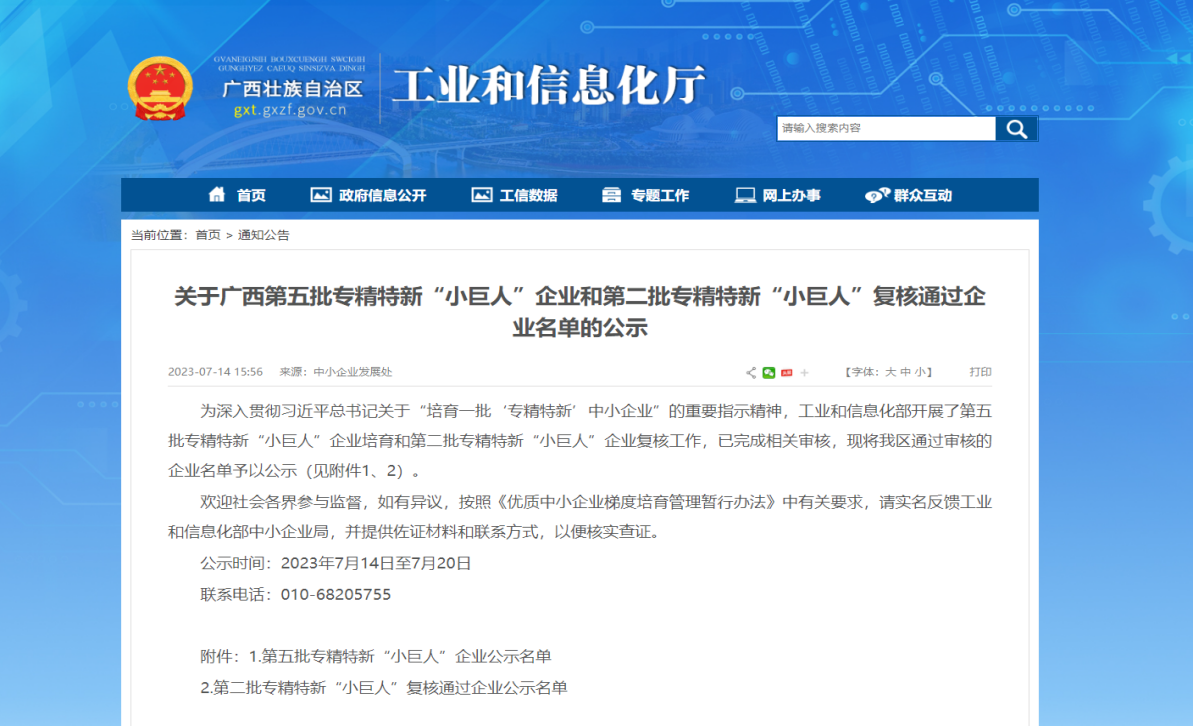Focus the search input field
This screenshot has width=1193, height=726.
point(885,129)
